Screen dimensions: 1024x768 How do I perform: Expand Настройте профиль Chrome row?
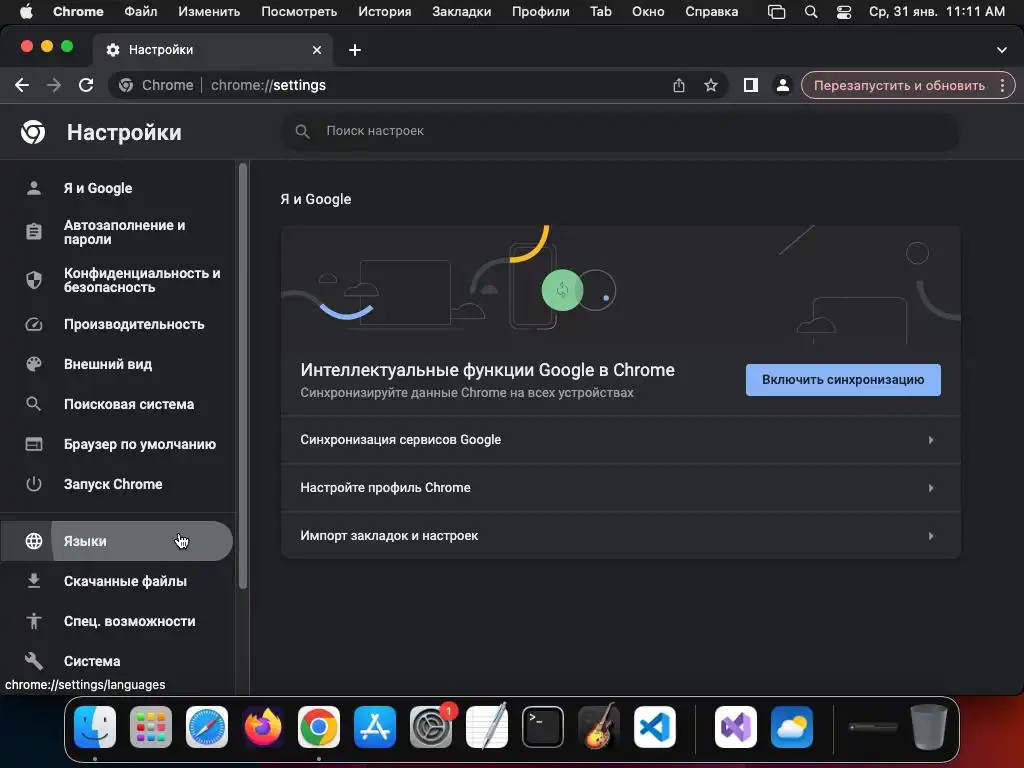620,488
